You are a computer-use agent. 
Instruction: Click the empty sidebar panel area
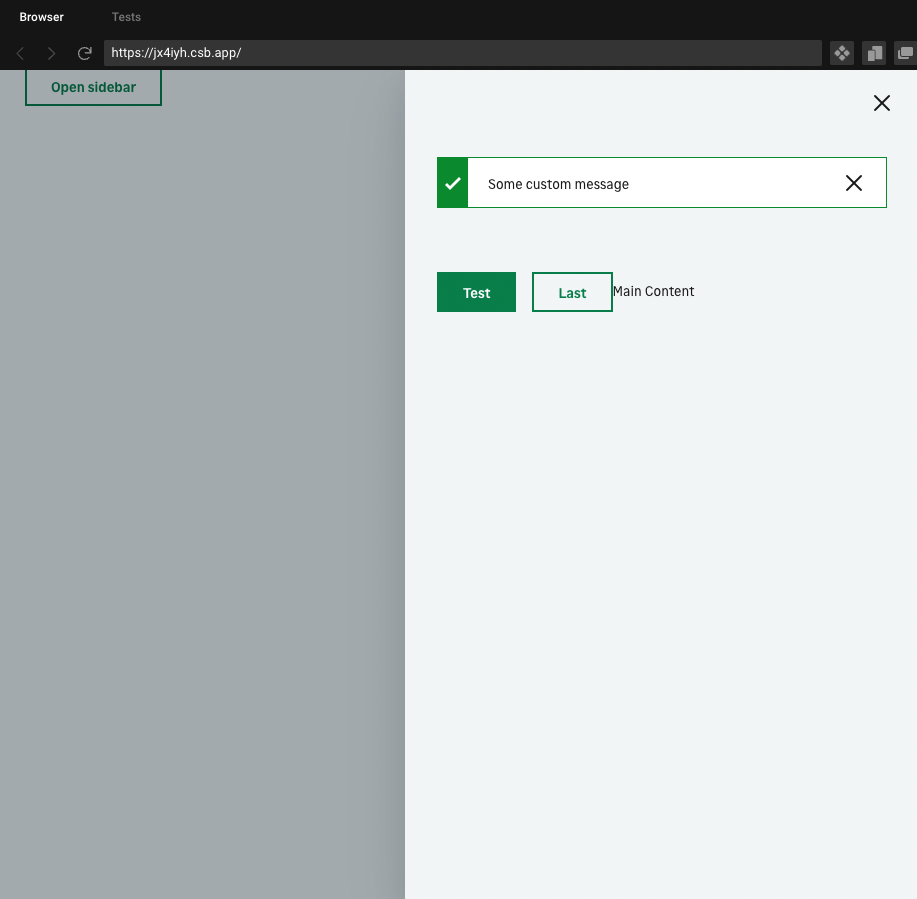(660, 600)
